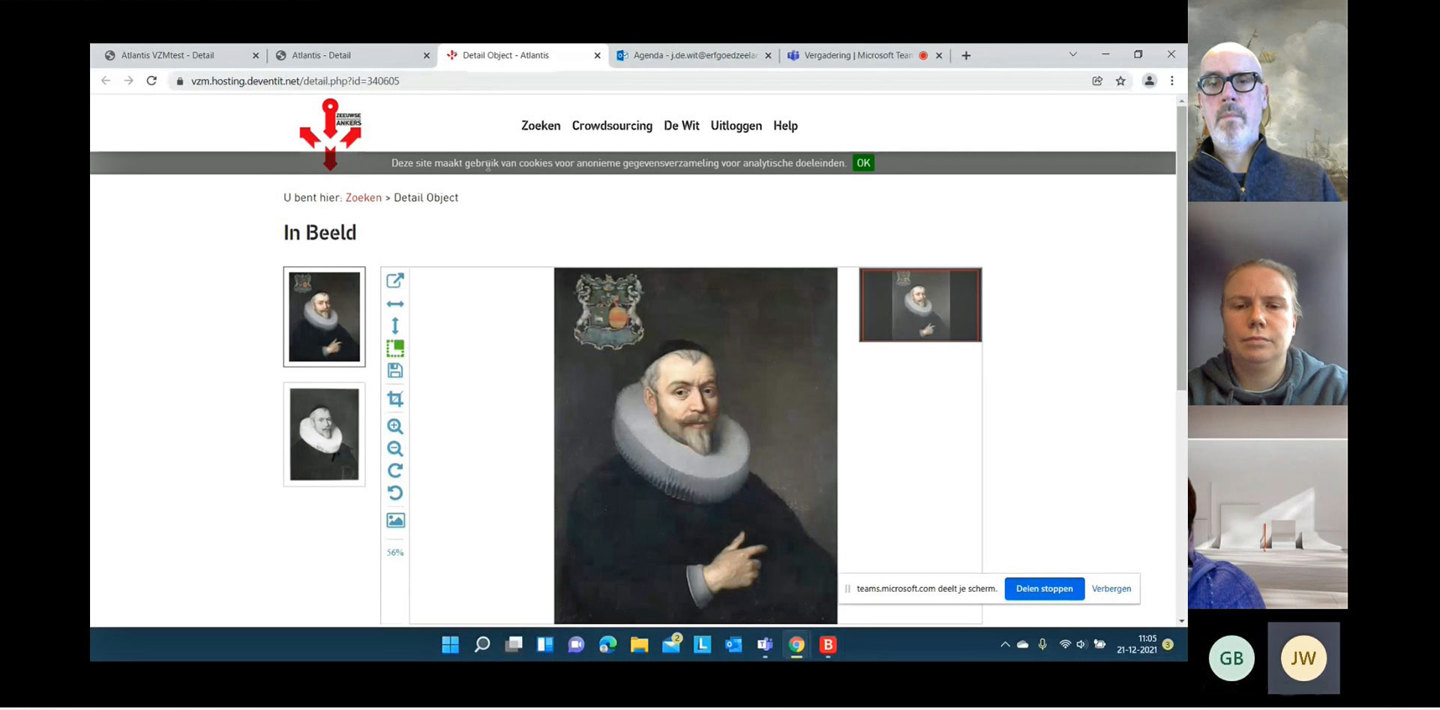Screen dimensions: 1440x710
Task: Open Outlook from taskbar
Action: (x=733, y=645)
